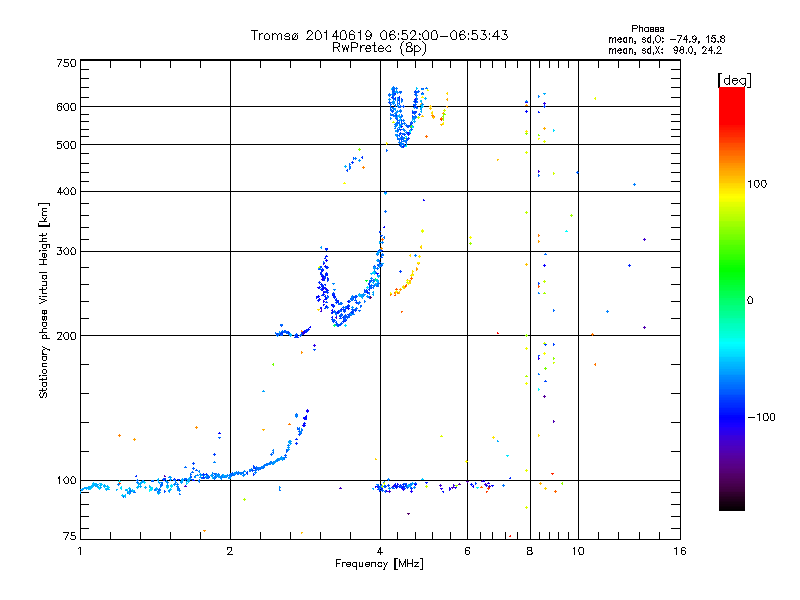Click the colorbar tick label '100'

coord(757,184)
